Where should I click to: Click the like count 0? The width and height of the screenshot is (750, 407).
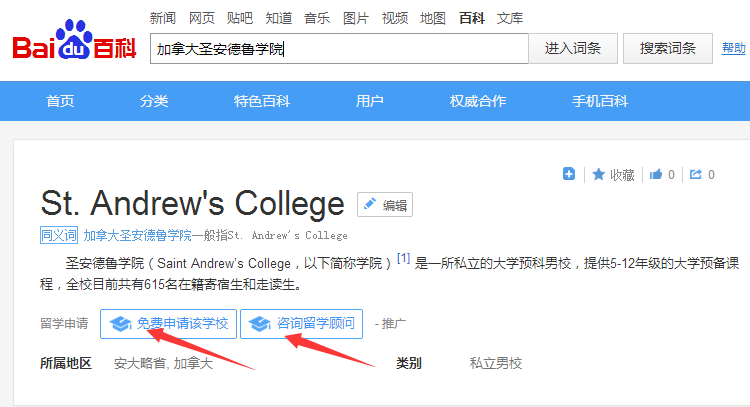(671, 175)
